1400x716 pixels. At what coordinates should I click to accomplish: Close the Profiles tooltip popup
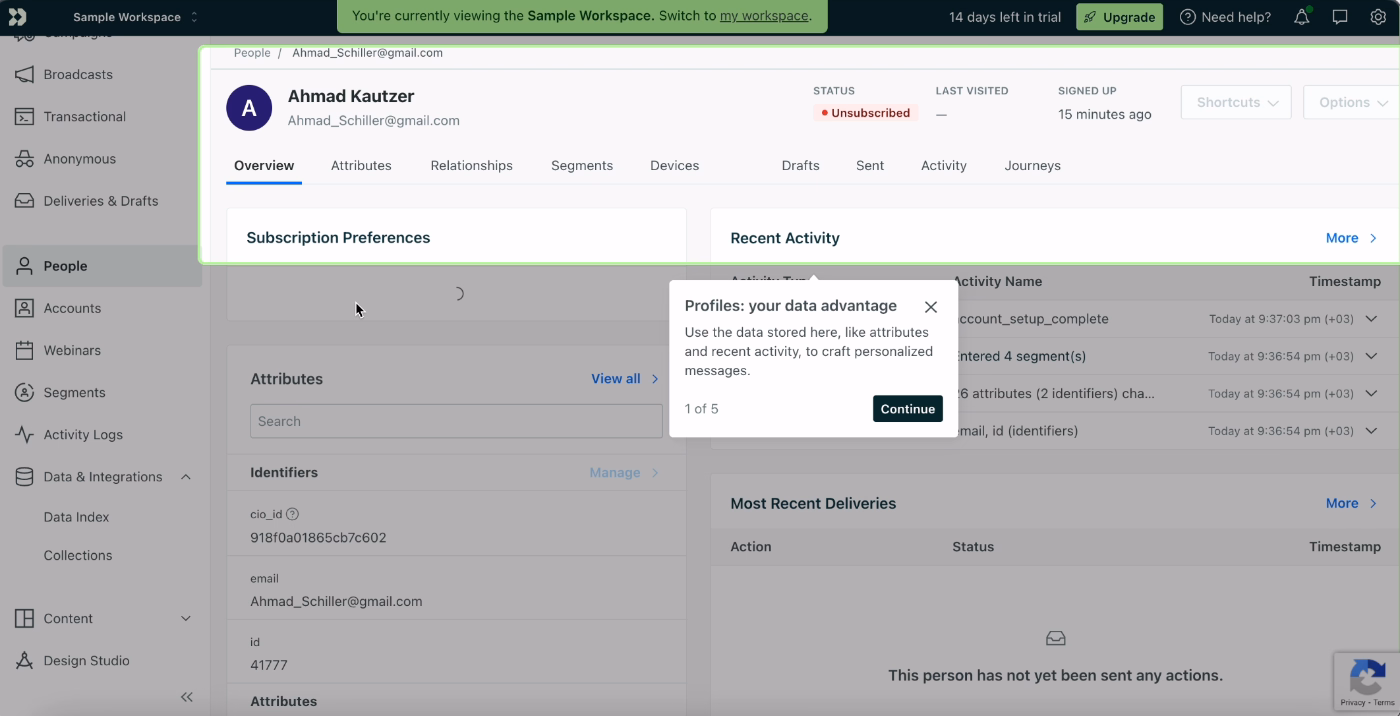(931, 307)
